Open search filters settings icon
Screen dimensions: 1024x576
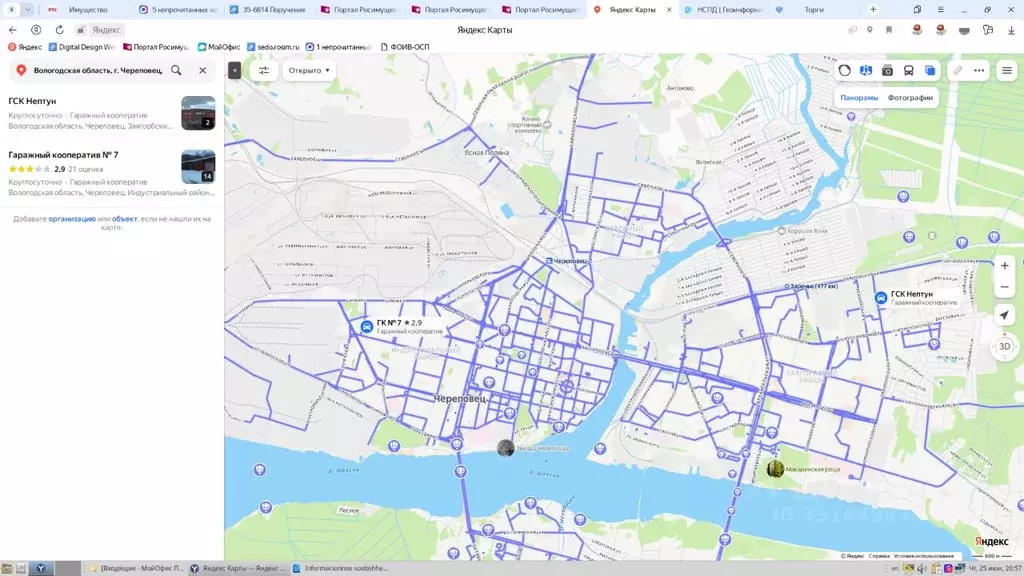tap(264, 71)
